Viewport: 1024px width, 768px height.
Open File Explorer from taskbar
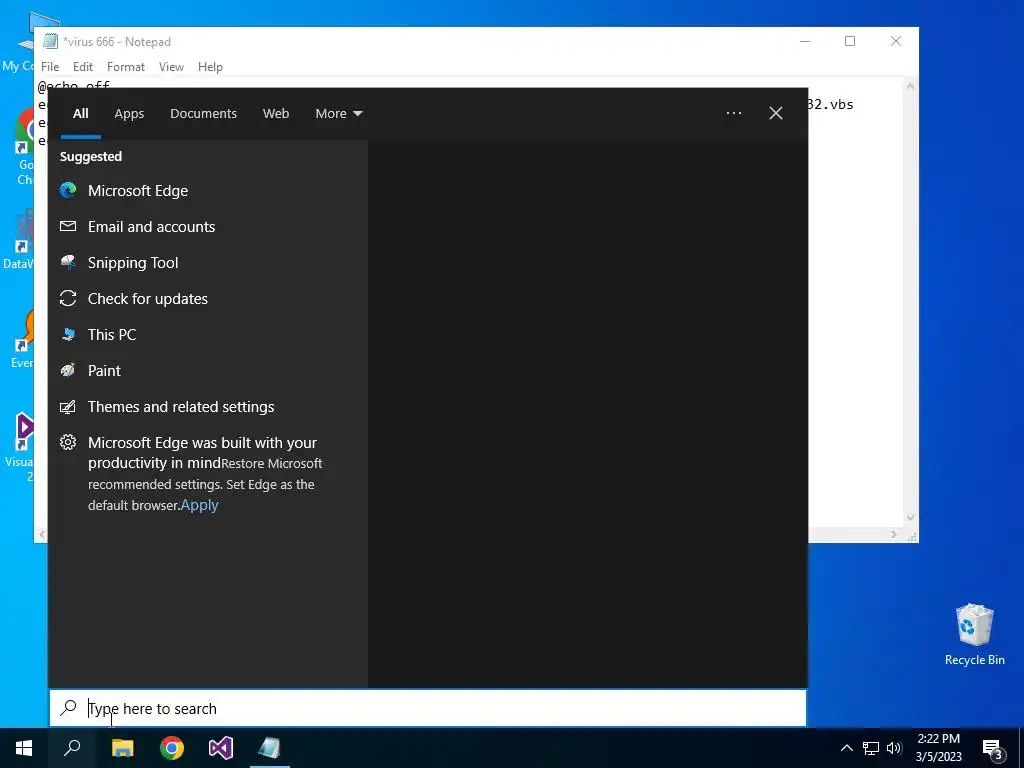(122, 748)
